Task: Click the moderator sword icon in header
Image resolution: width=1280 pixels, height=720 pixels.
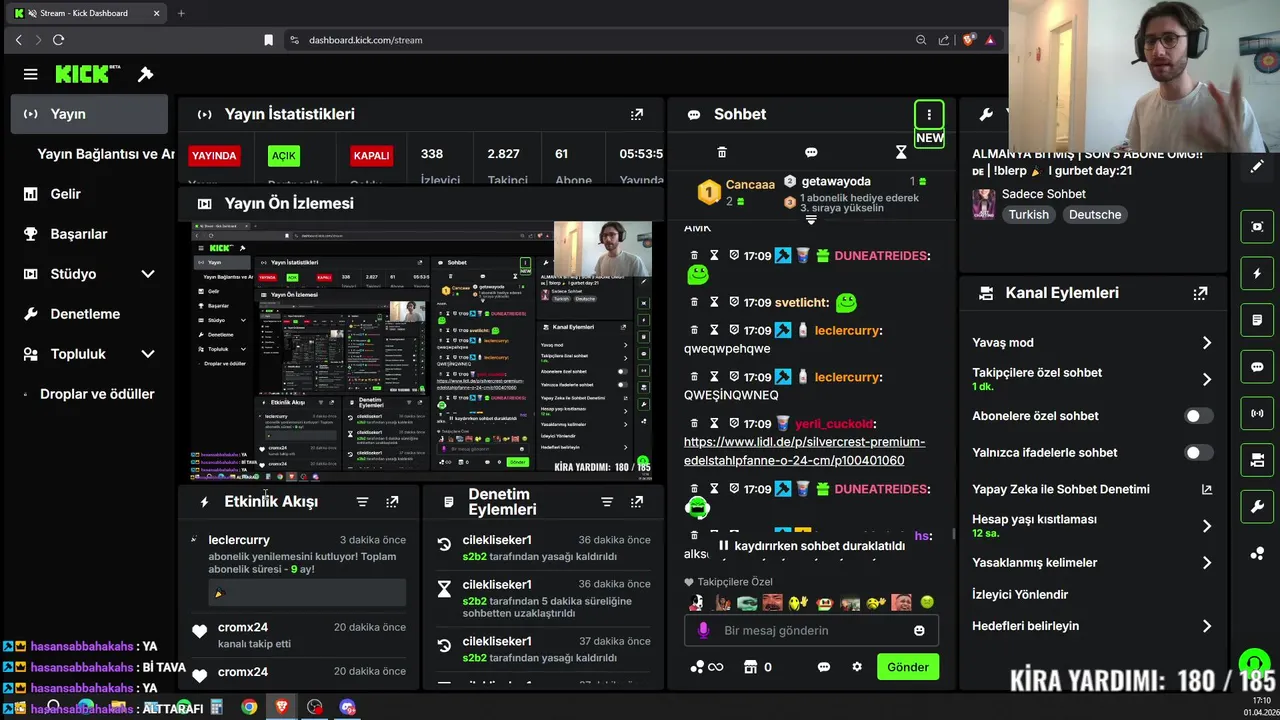Action: 145,74
